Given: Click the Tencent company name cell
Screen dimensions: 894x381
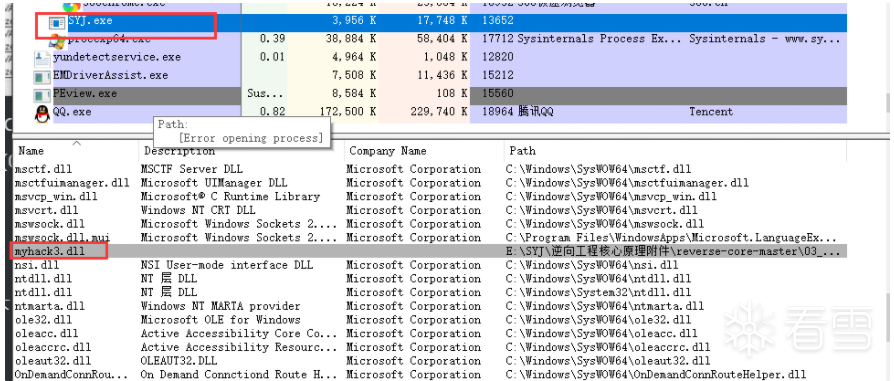Looking at the screenshot, I should pos(711,112).
